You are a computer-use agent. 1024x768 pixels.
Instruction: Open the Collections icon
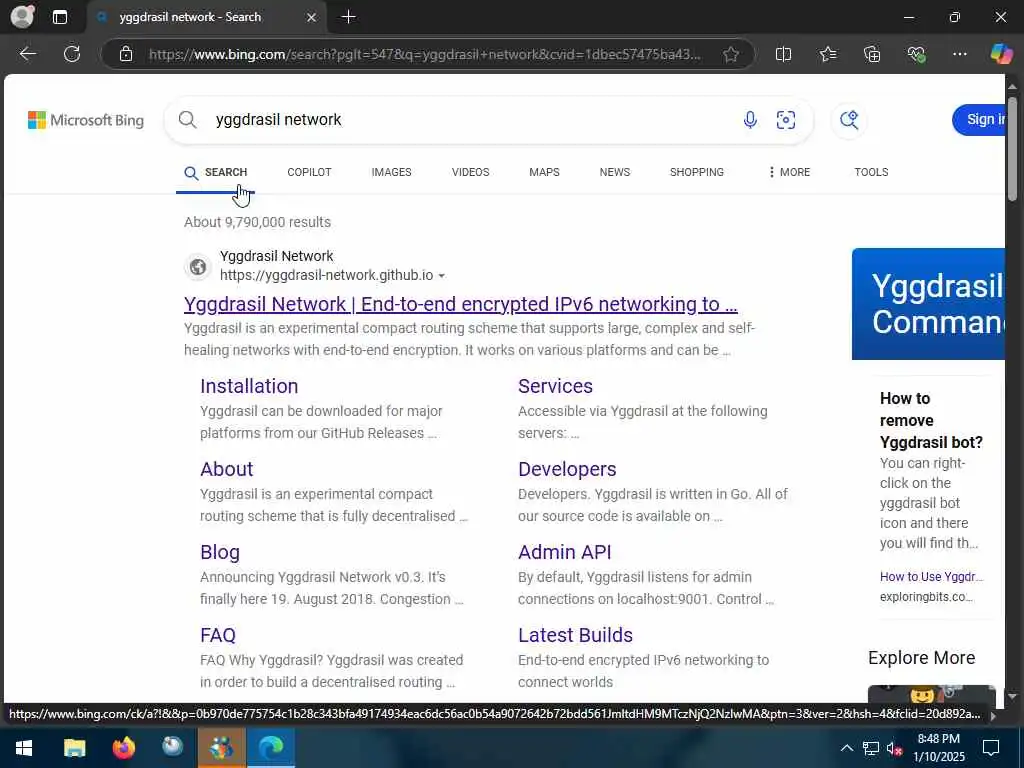tap(872, 54)
